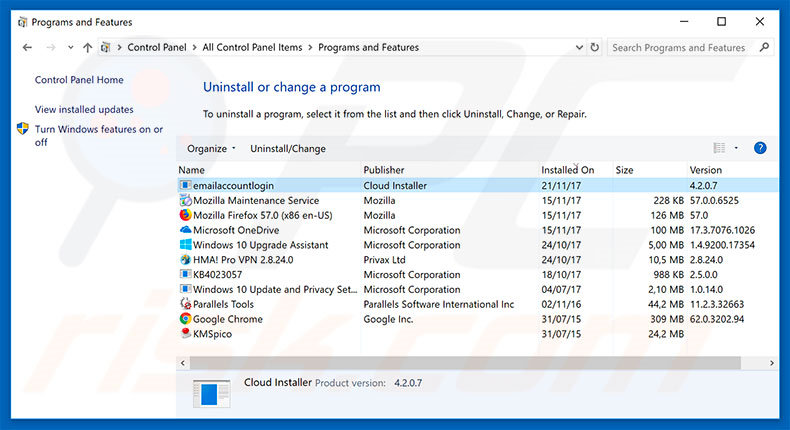Viewport: 790px width, 430px height.
Task: Select the Microsoft OneDrive cloud icon
Action: pos(185,229)
